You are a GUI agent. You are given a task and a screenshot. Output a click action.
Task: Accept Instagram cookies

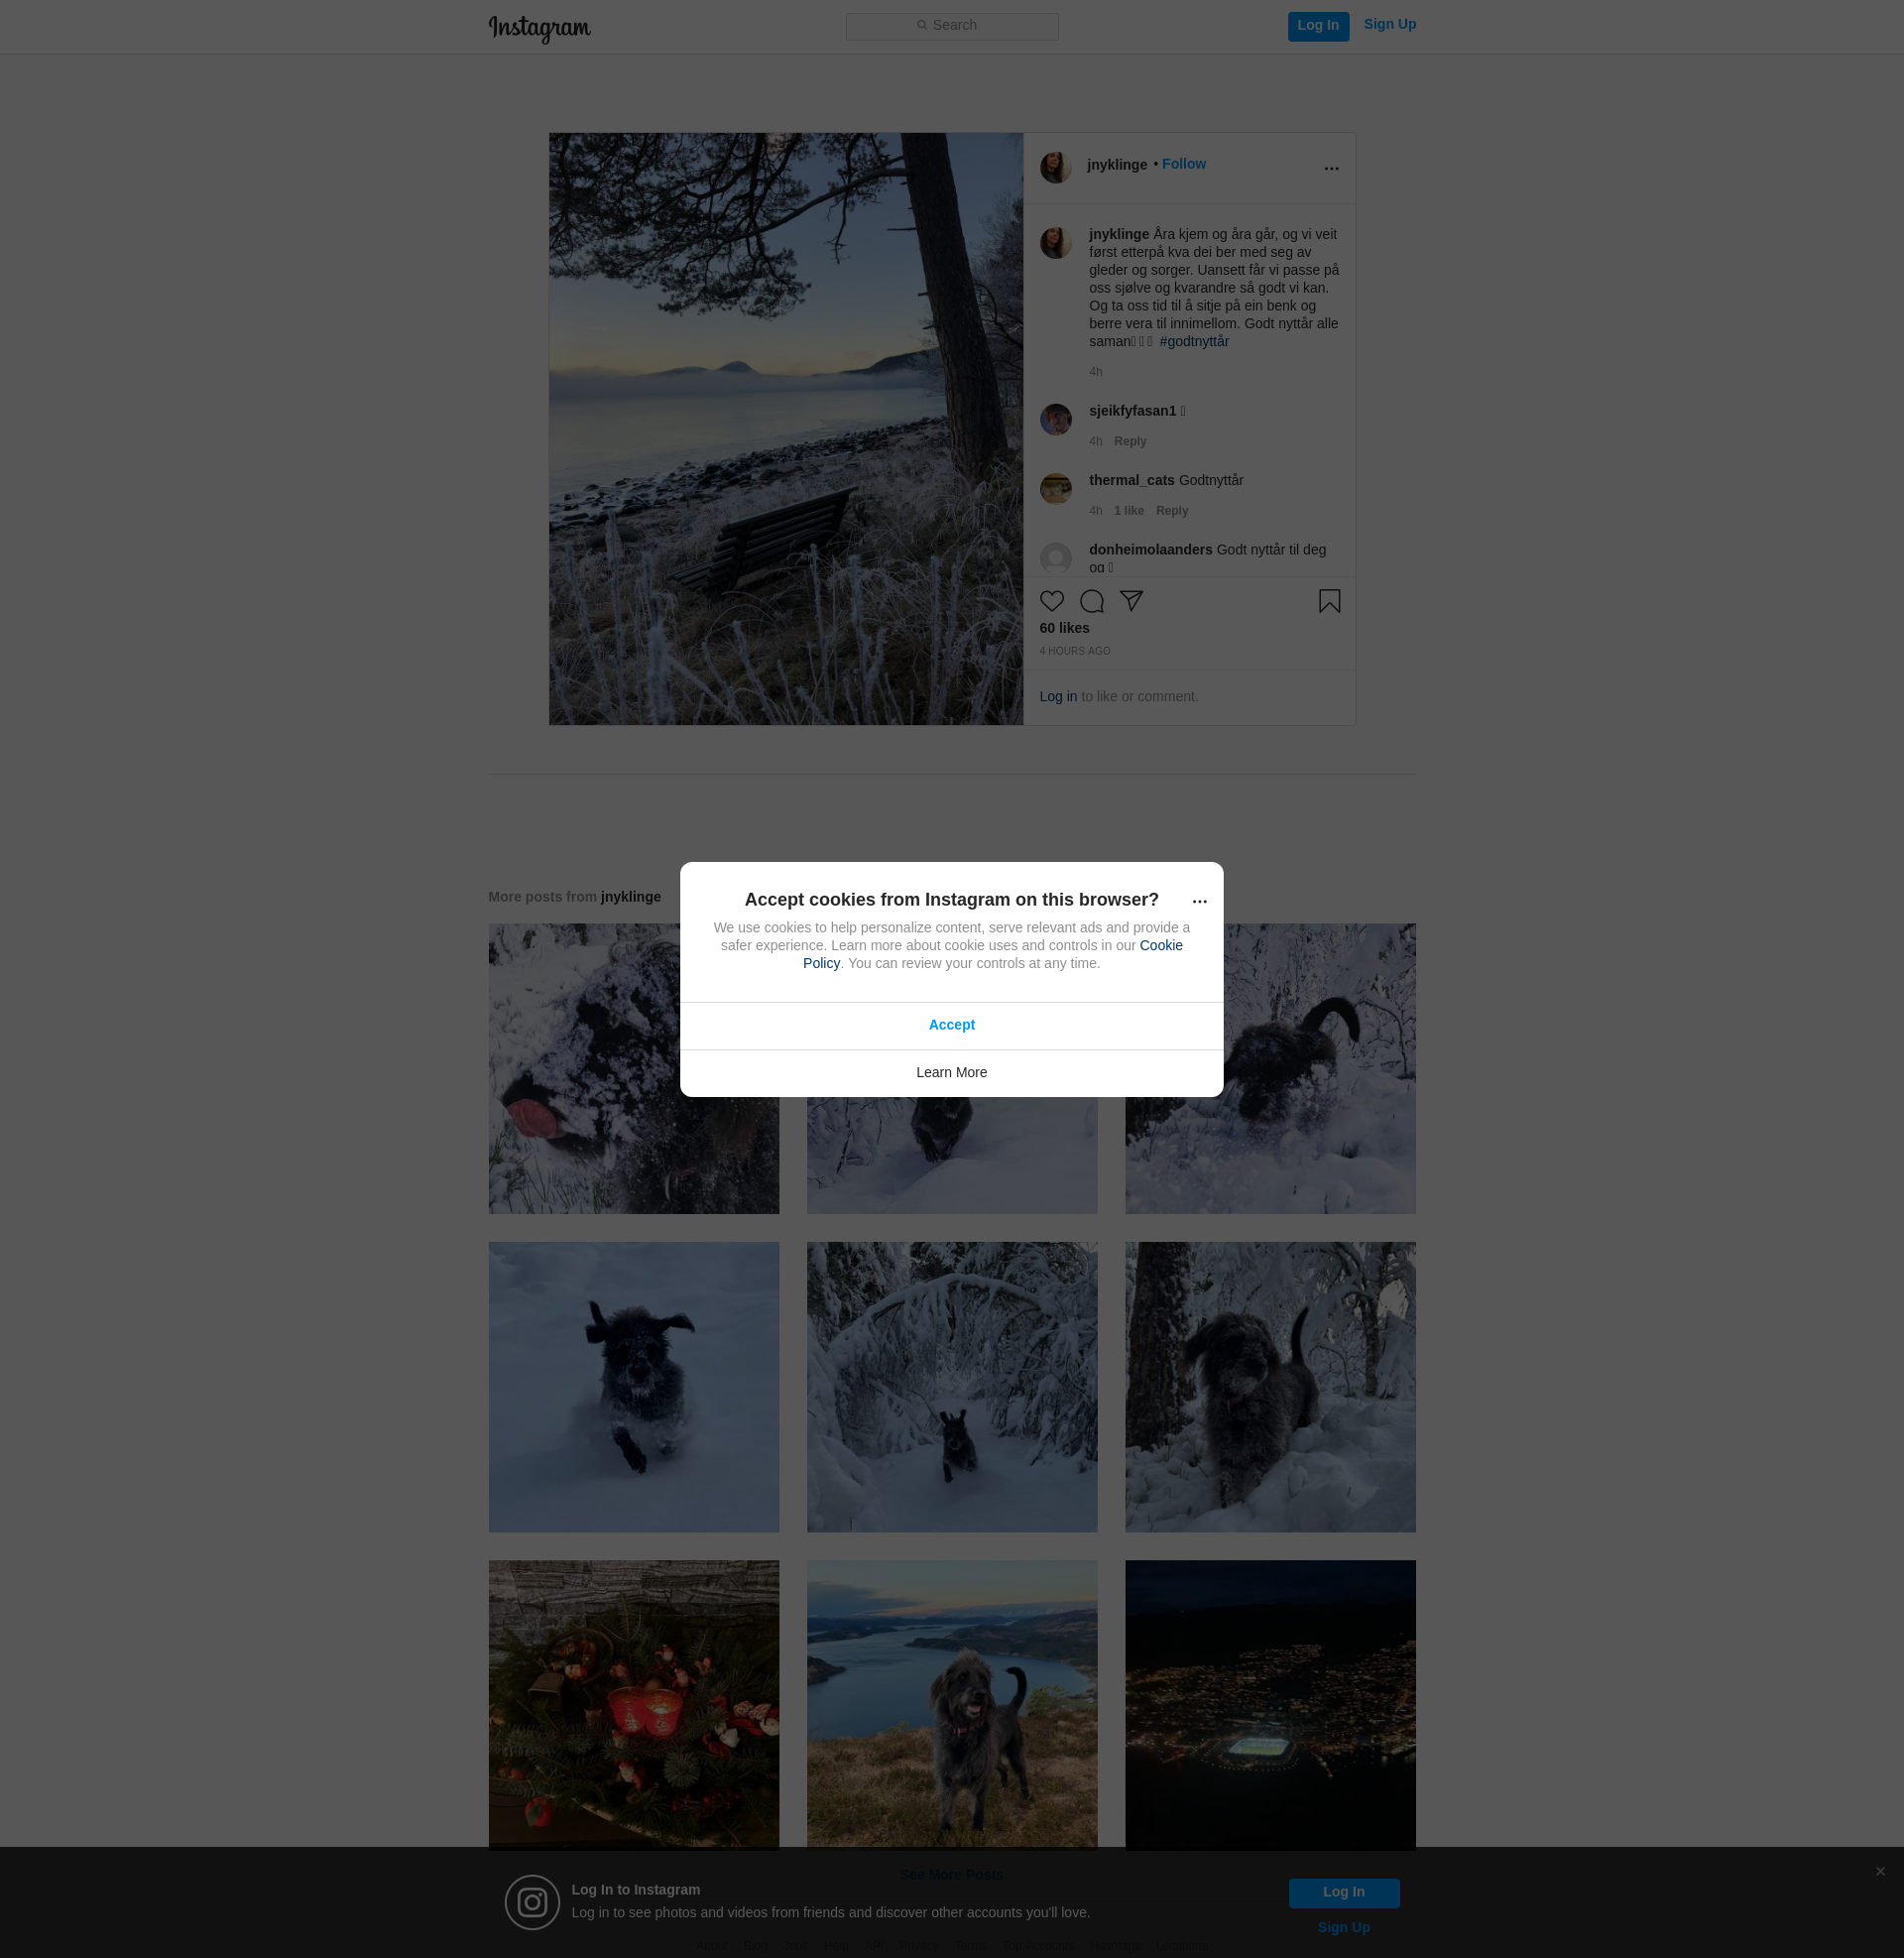[x=951, y=1025]
